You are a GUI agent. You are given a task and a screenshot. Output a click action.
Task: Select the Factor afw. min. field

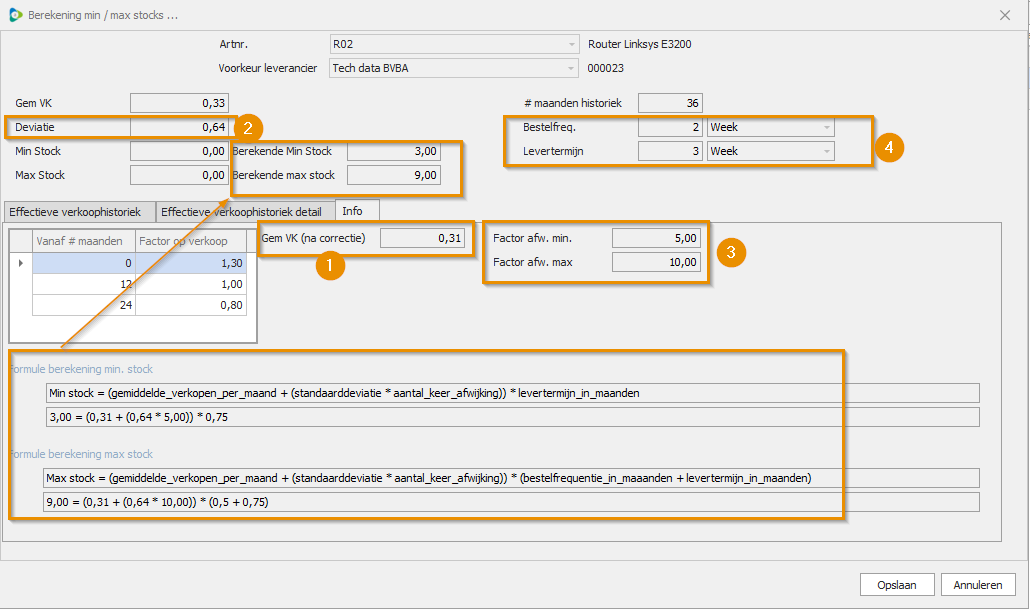tap(656, 239)
